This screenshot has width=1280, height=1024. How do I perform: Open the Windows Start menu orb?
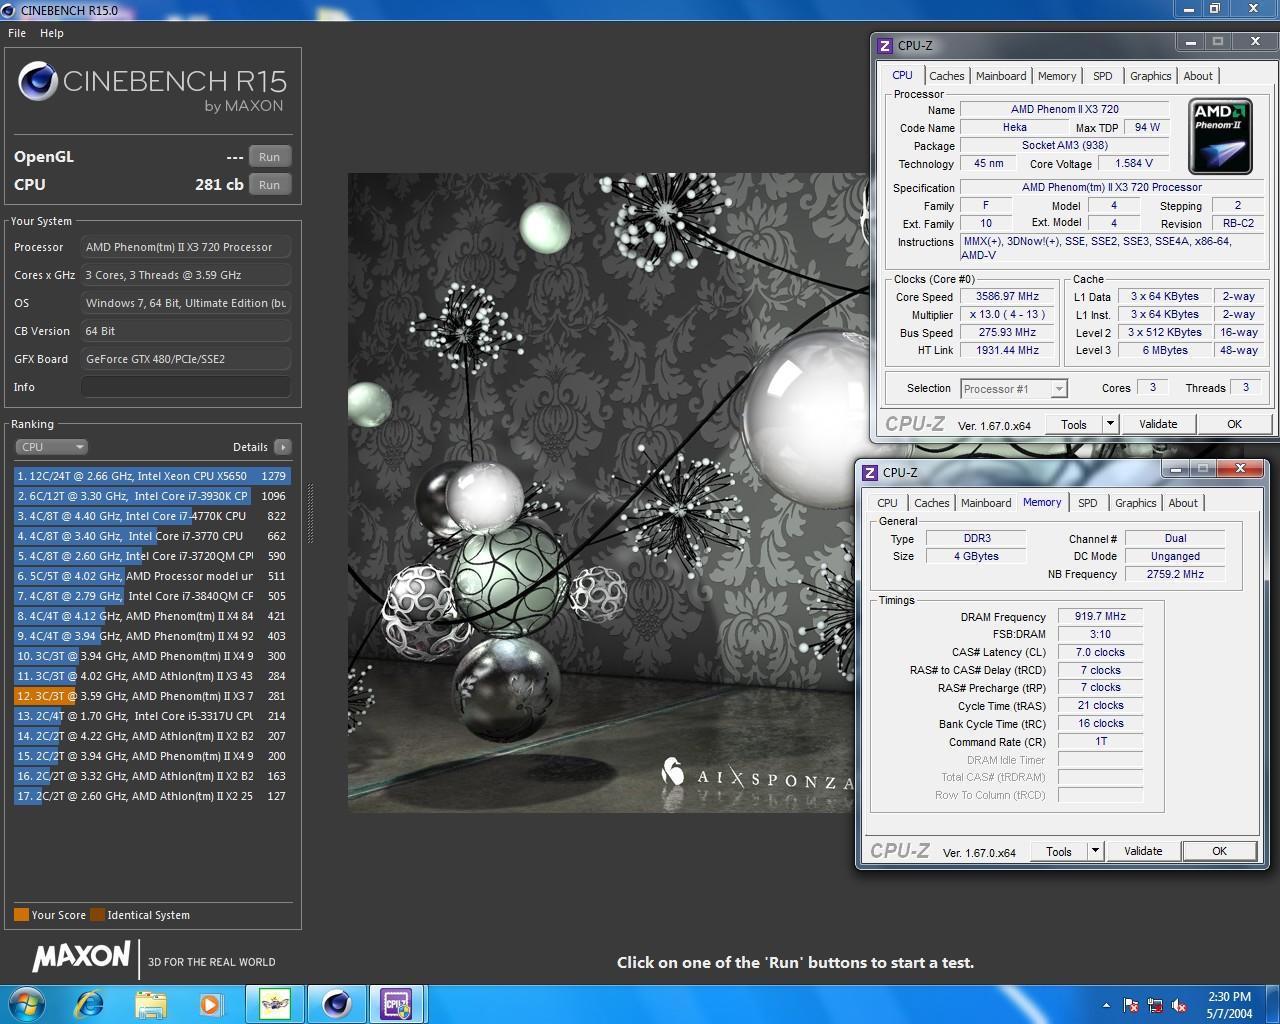point(26,1004)
